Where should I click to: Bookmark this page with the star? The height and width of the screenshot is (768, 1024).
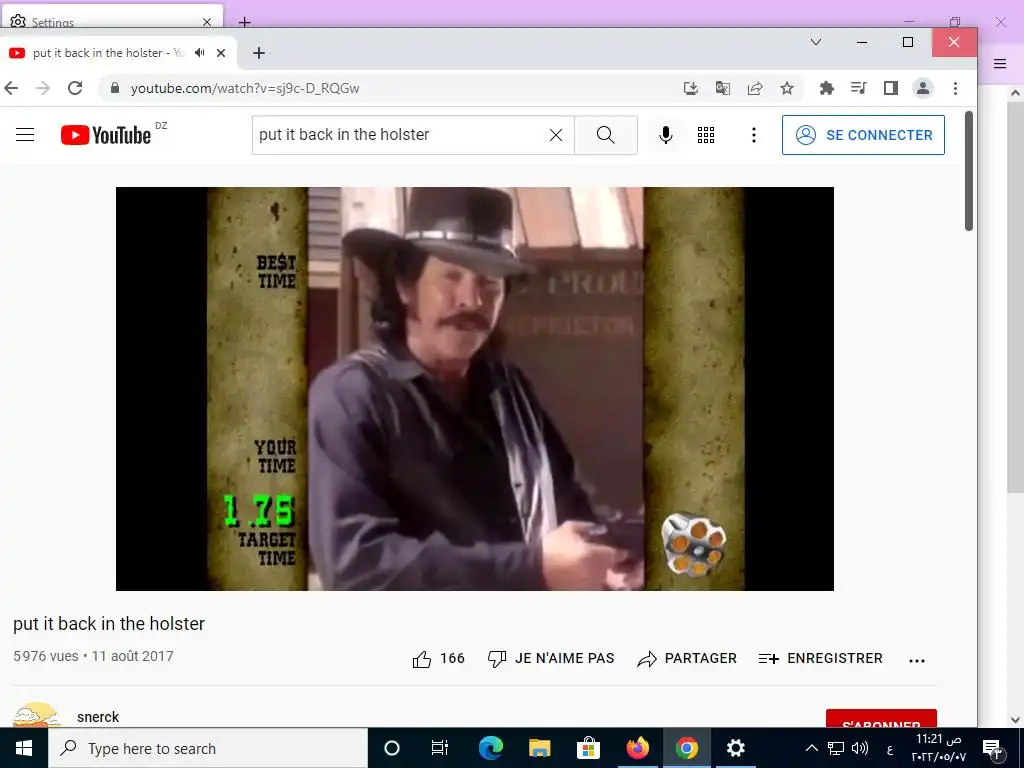point(787,88)
